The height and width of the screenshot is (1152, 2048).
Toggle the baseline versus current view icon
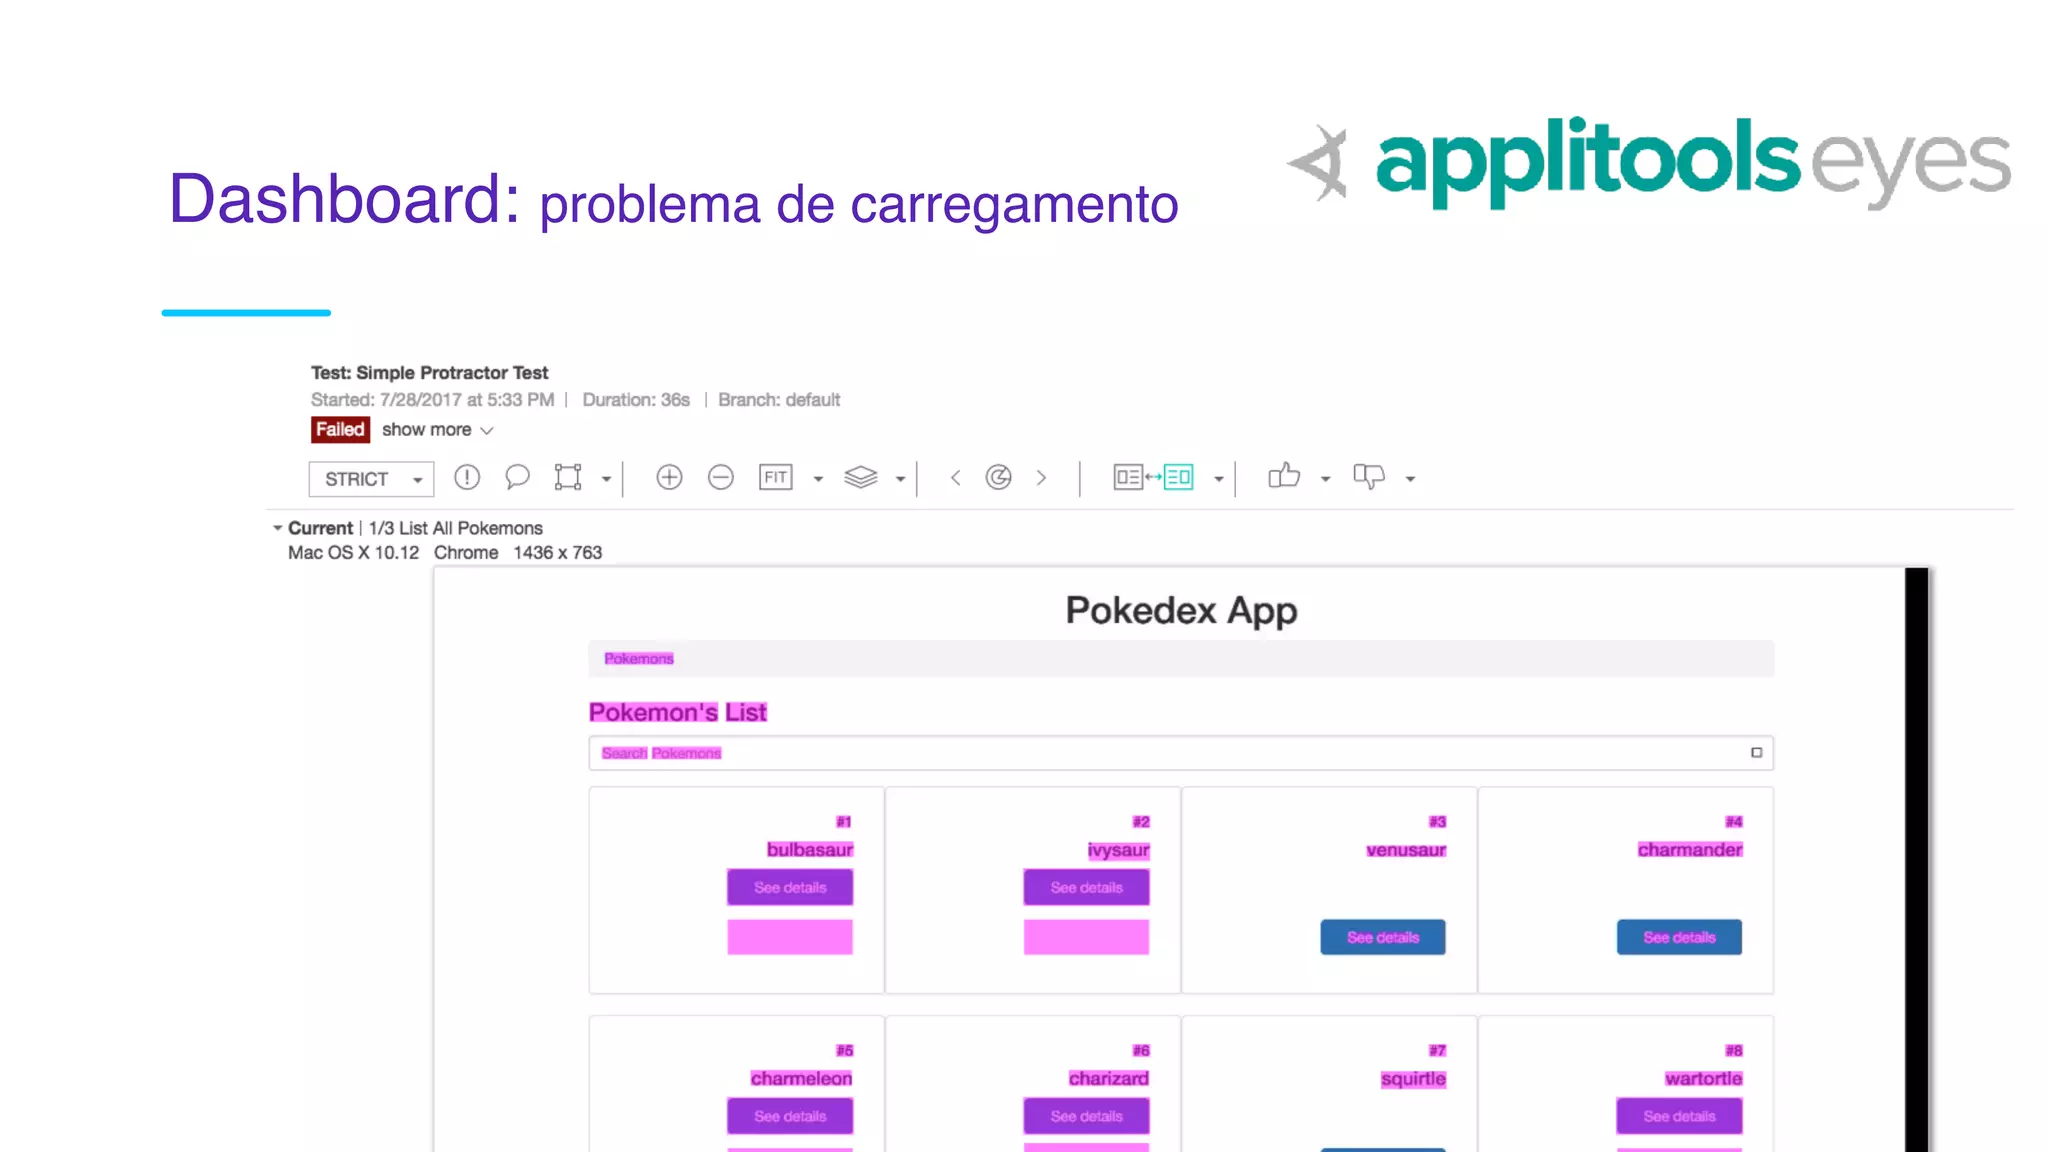click(1154, 477)
